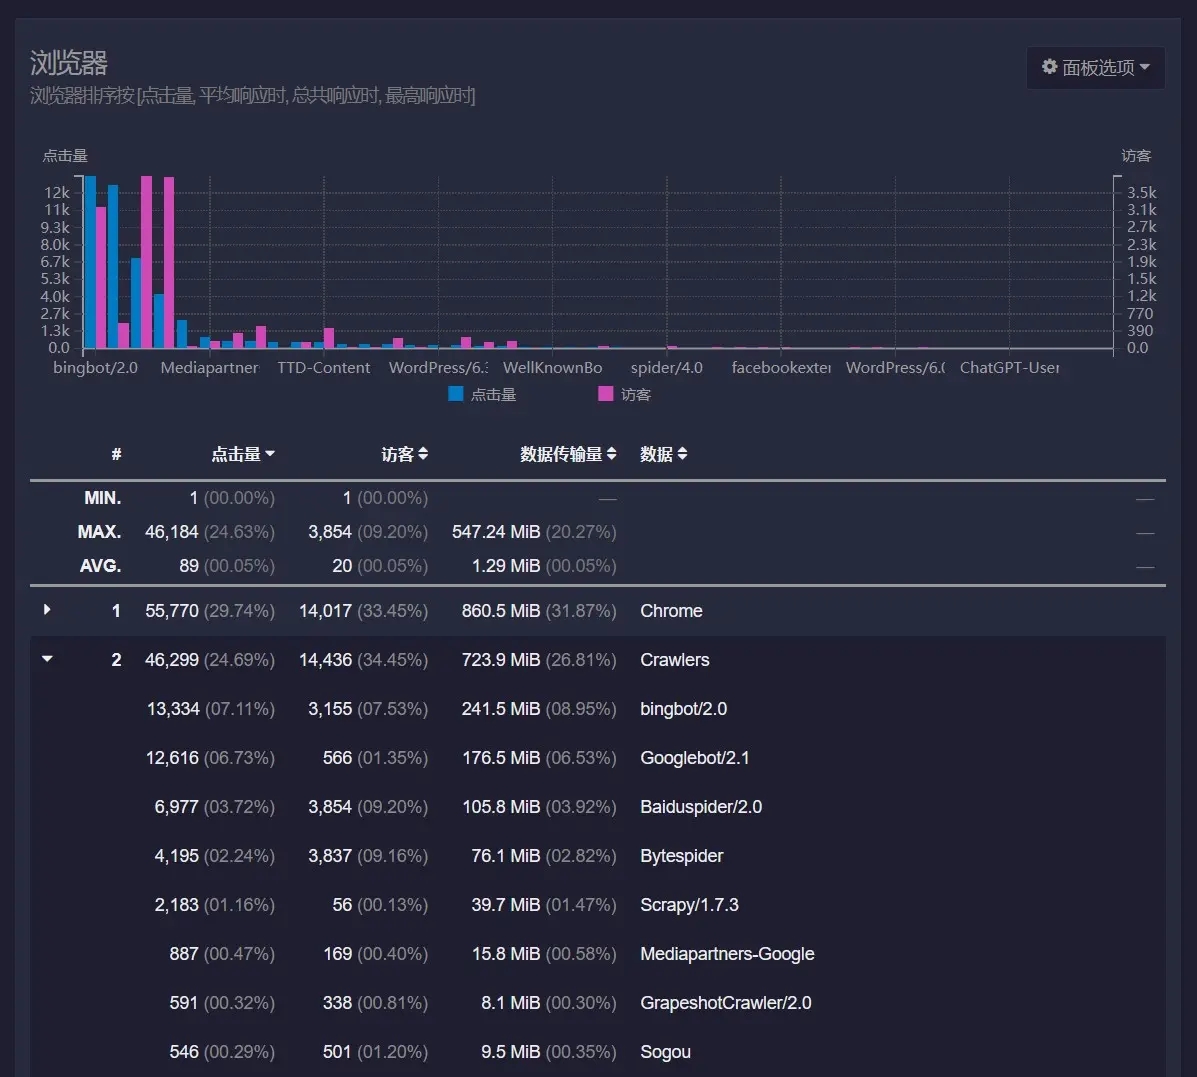Click the descending sort triangle next to 点击量
This screenshot has width=1197, height=1077.
click(272, 453)
